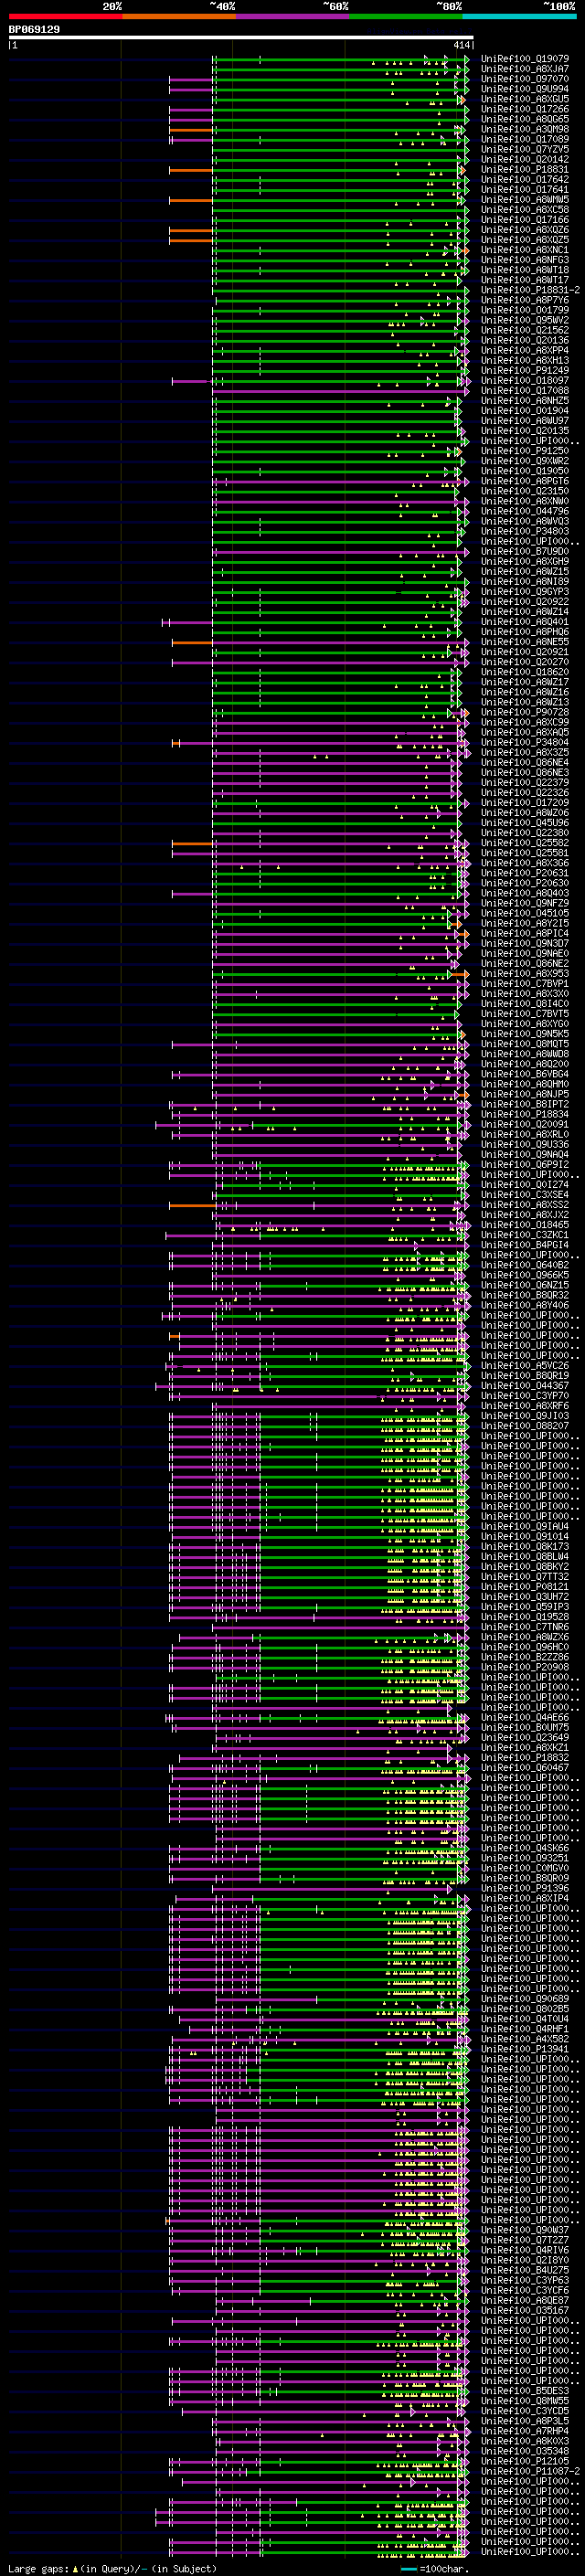585x2576 pixels.
Task: Open hit UniRef100_Q9U994
Action: (525, 89)
